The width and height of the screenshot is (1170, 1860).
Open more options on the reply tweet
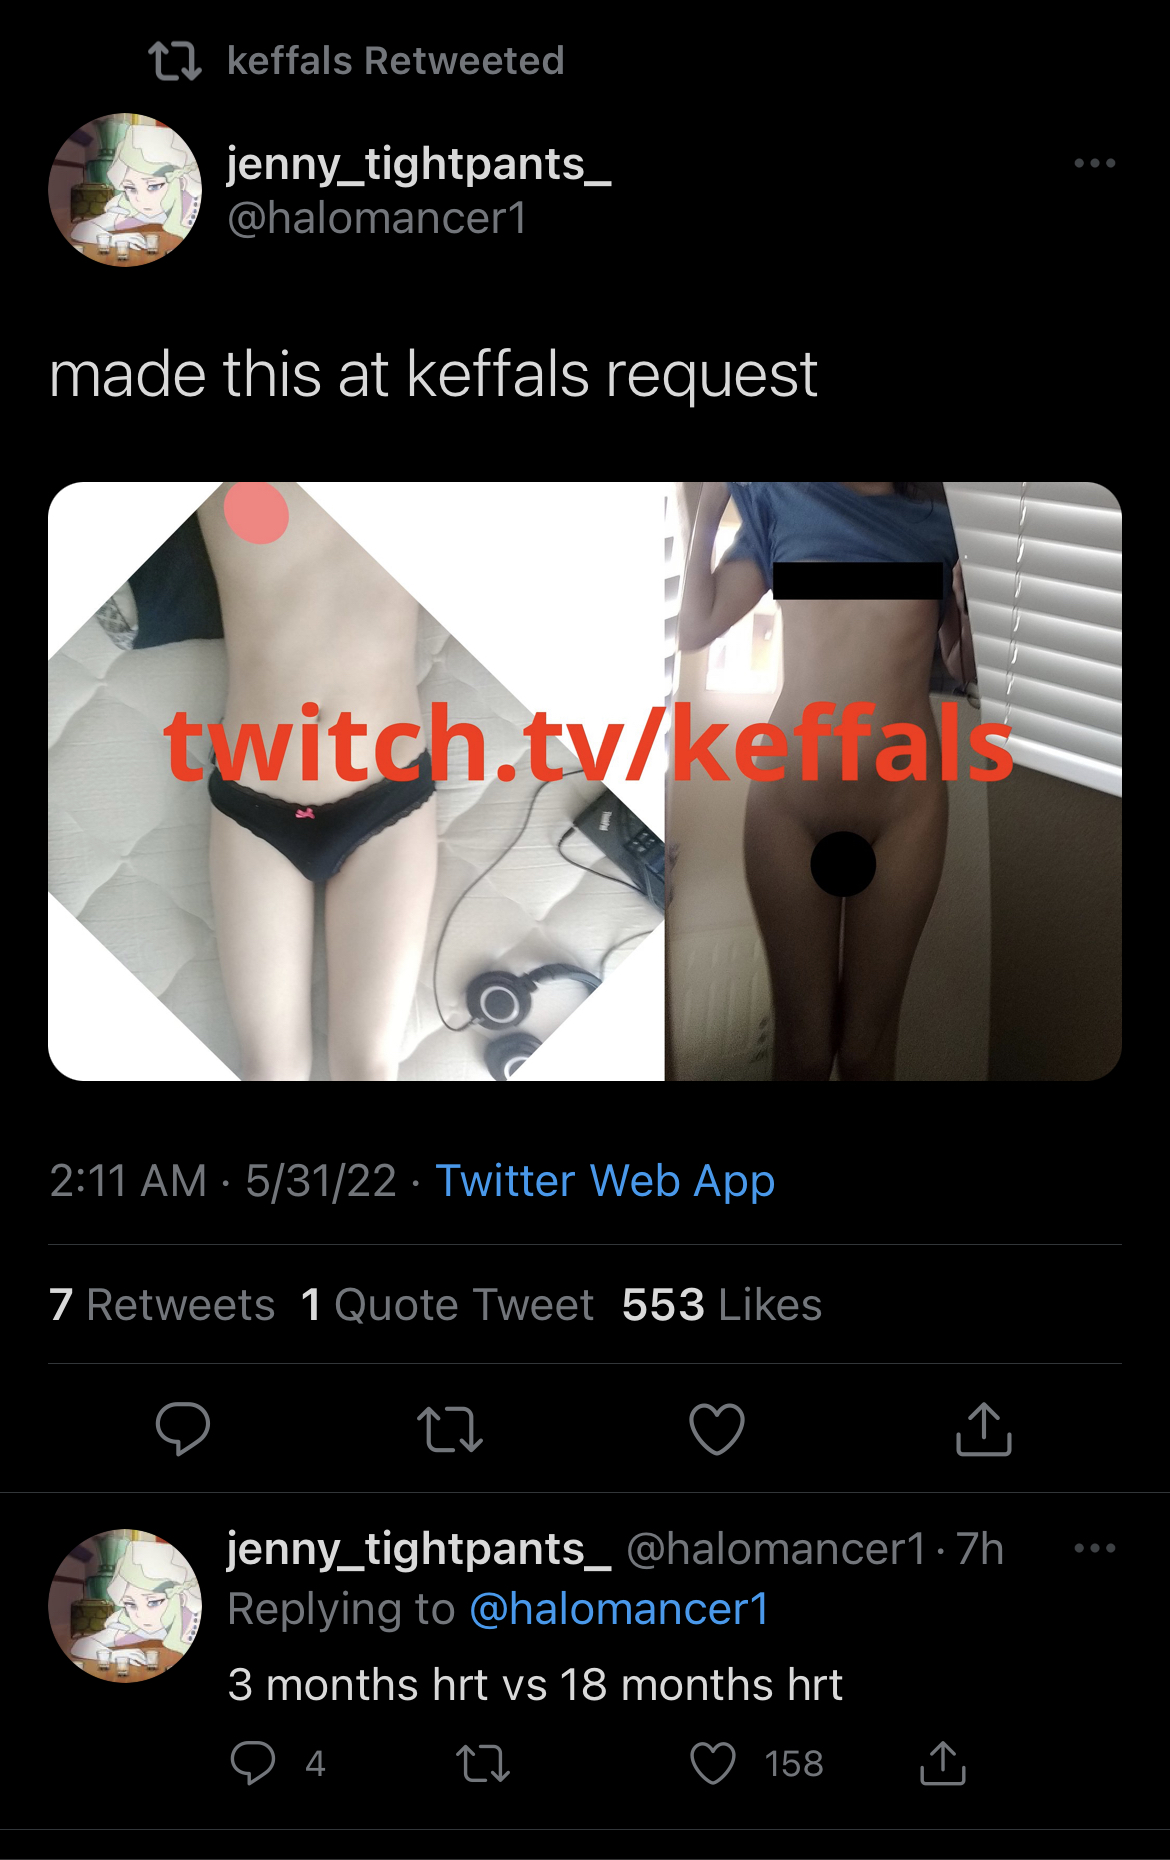click(1094, 1548)
